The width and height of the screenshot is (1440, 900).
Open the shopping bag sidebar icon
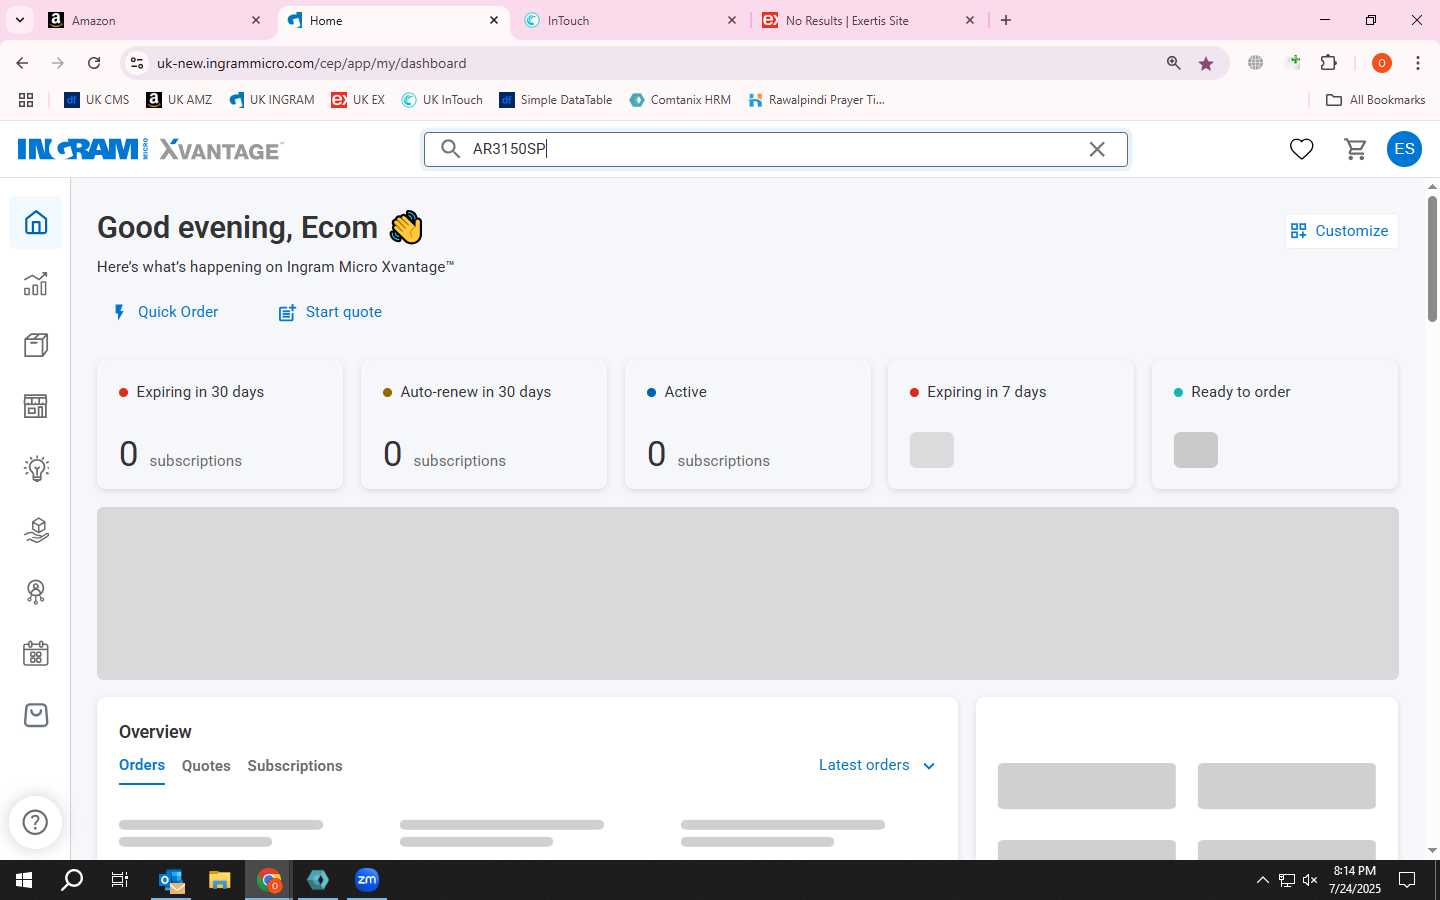tap(36, 715)
